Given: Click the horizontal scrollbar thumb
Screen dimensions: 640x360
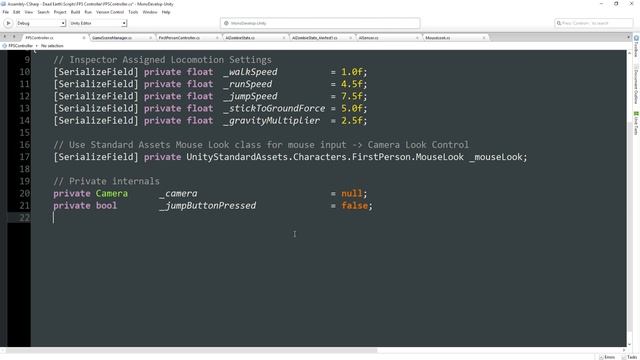Looking at the screenshot, I should [190, 350].
